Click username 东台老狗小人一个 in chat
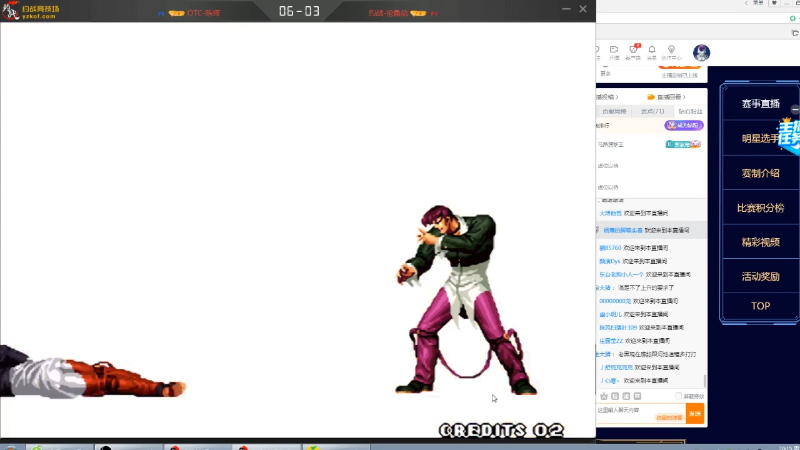This screenshot has height=450, width=800. (621, 274)
